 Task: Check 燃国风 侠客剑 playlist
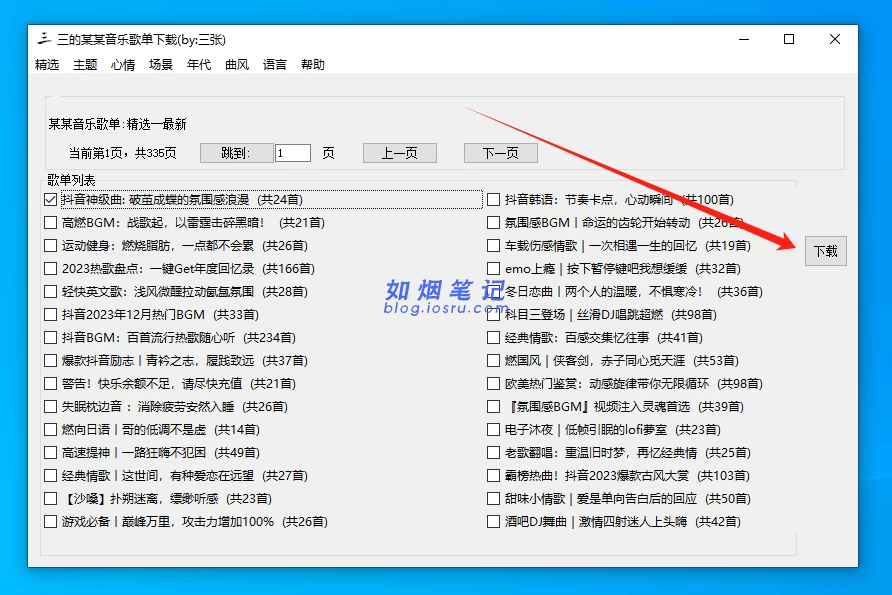pos(494,361)
